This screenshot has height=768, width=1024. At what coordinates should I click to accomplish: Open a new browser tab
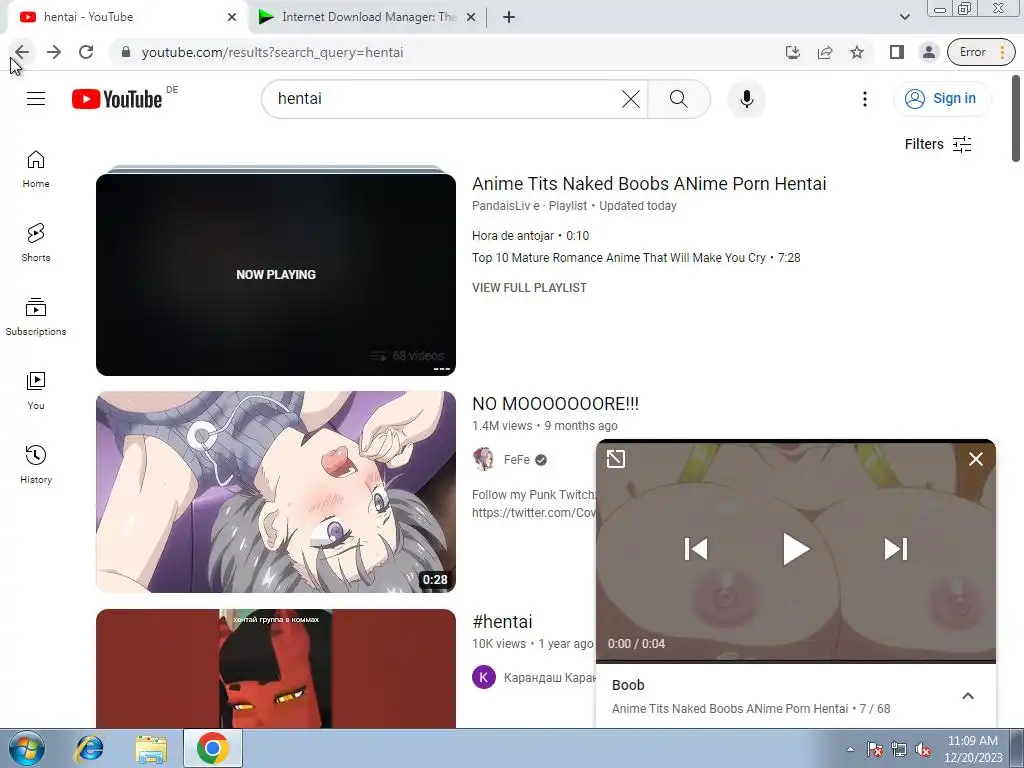[509, 17]
